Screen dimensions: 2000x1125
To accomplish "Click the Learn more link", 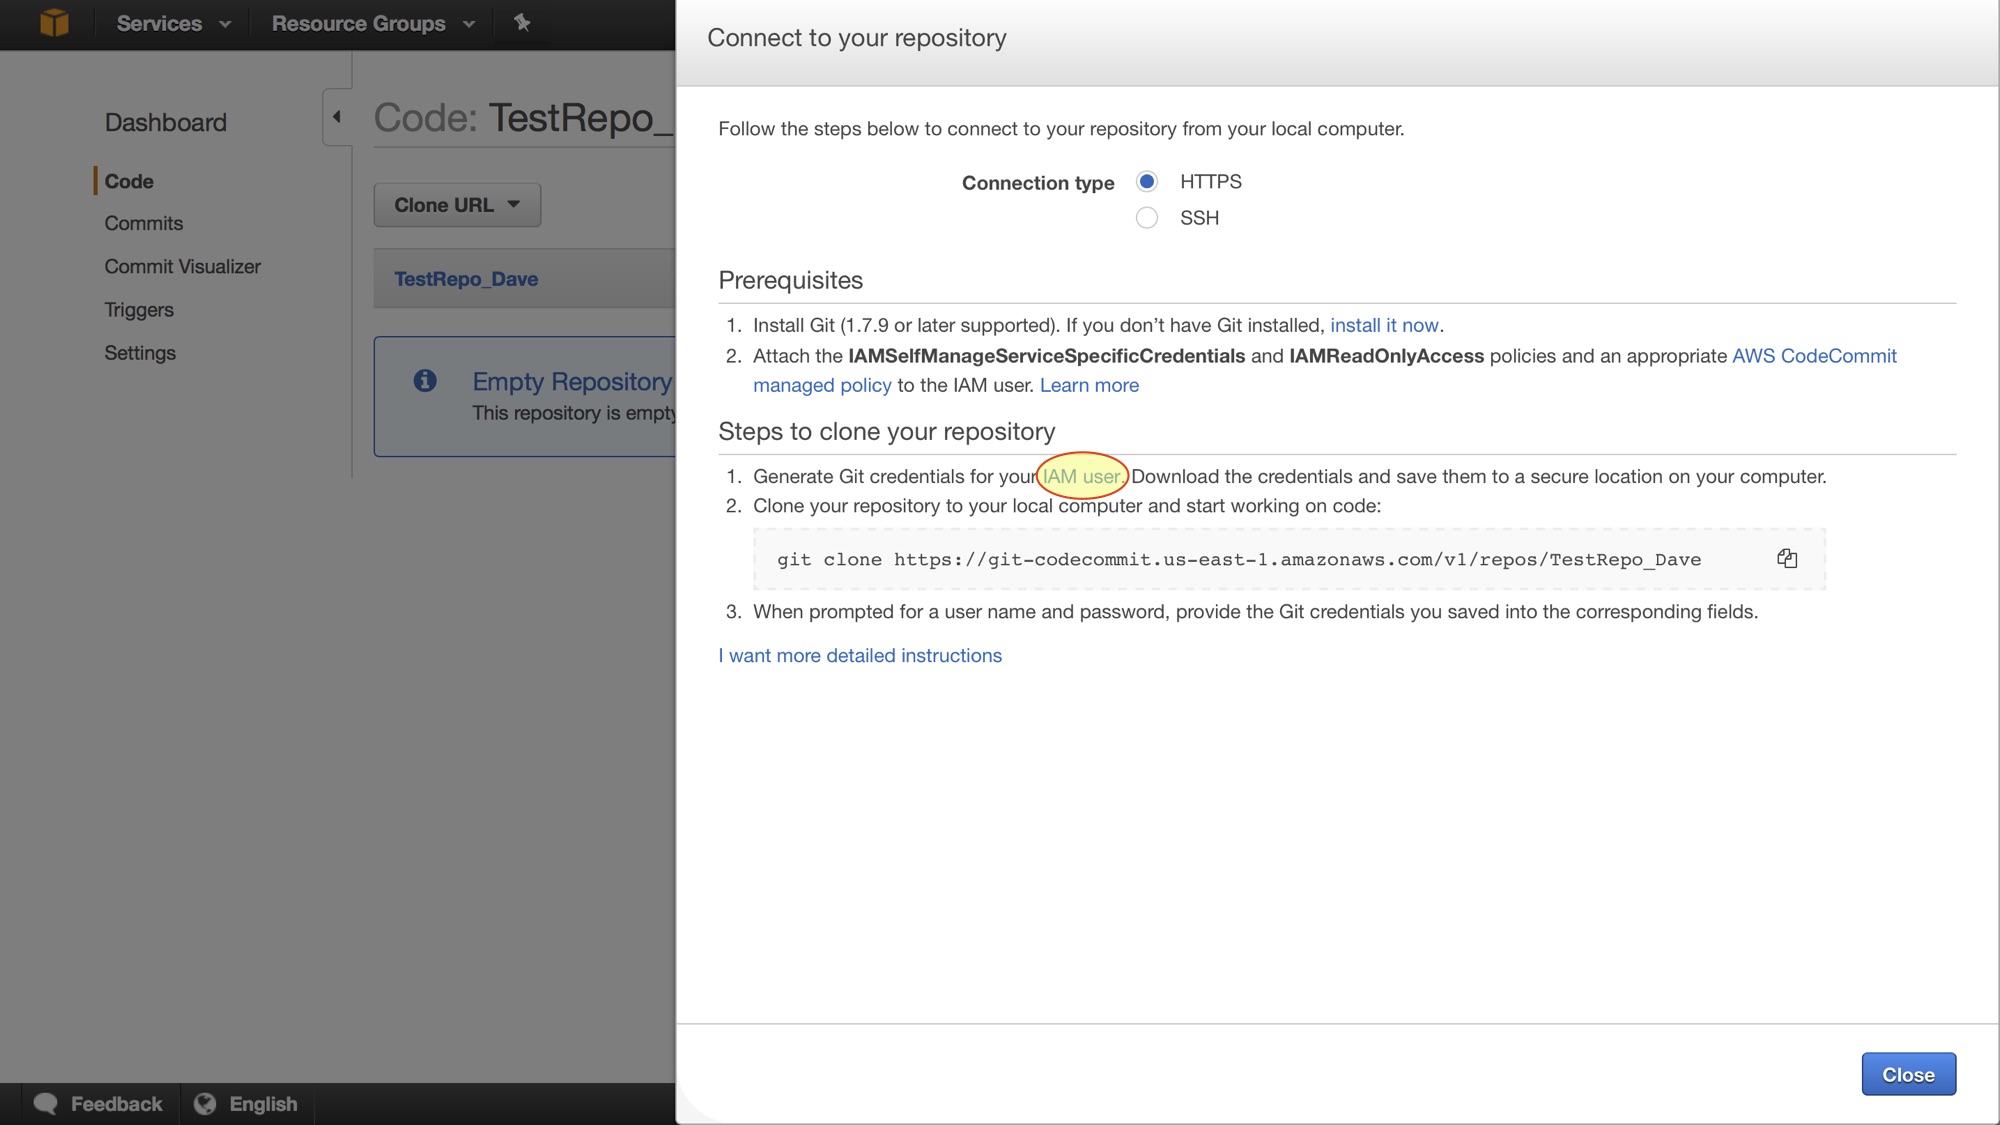I will [x=1089, y=385].
